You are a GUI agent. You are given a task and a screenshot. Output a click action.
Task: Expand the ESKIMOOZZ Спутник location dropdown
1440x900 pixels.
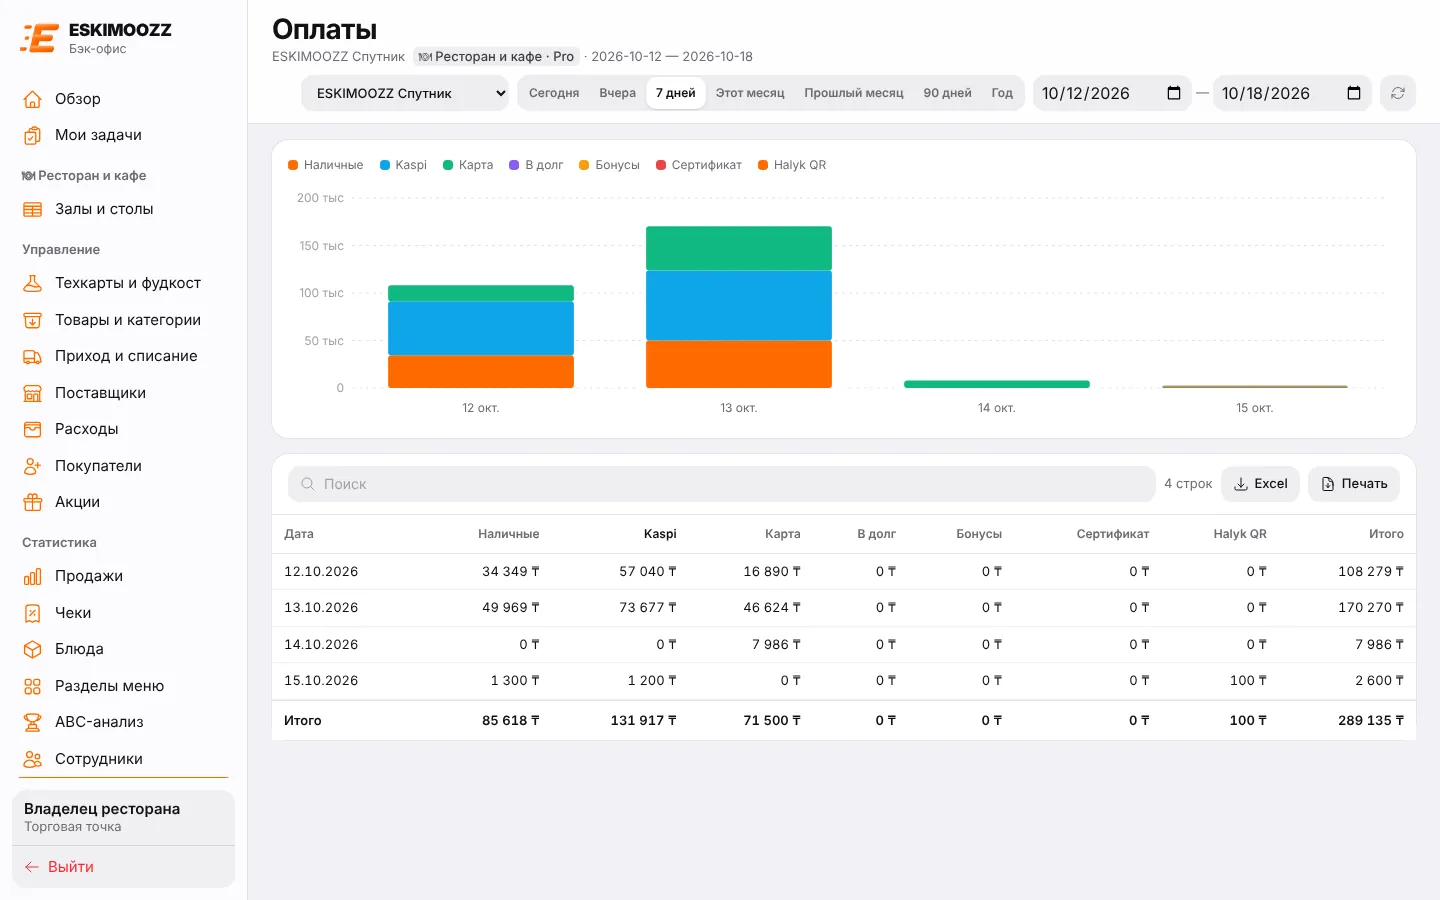coord(405,93)
